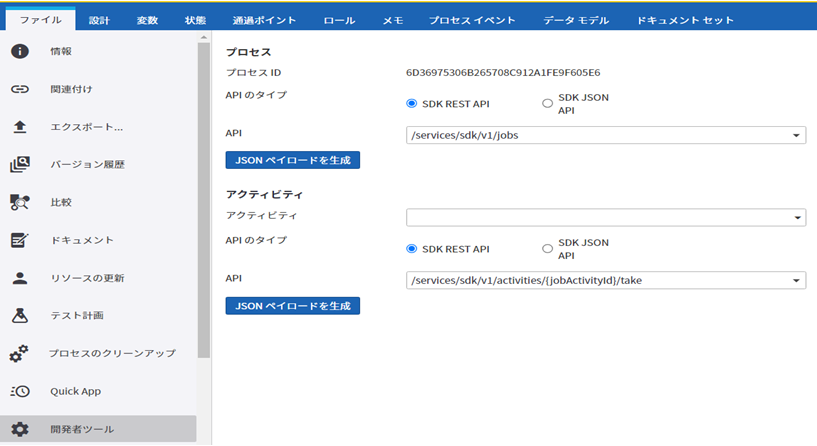
Task: Switch to the ファイル tab
Action: [x=41, y=20]
